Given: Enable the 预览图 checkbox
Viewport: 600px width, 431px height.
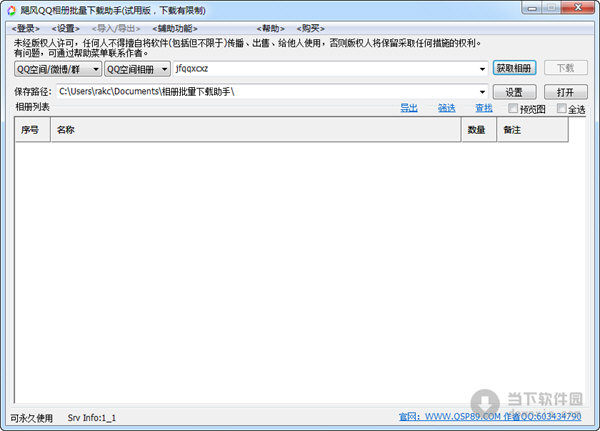Looking at the screenshot, I should tap(513, 109).
